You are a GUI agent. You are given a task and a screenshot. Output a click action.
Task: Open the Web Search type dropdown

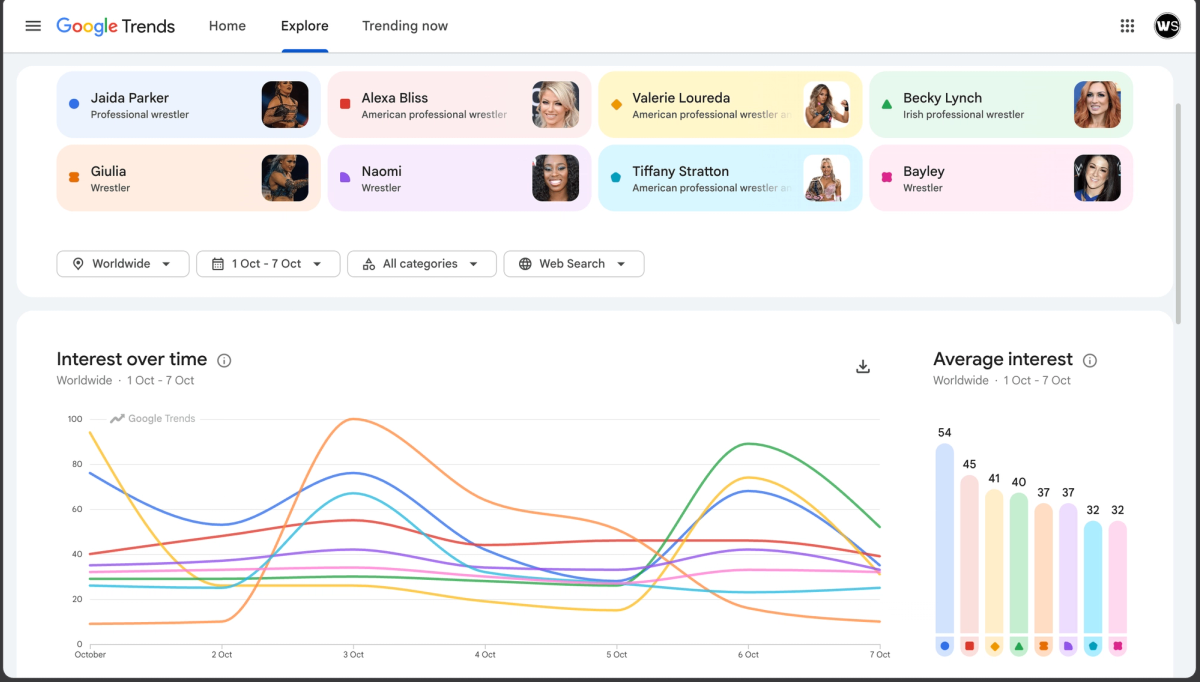click(x=574, y=264)
